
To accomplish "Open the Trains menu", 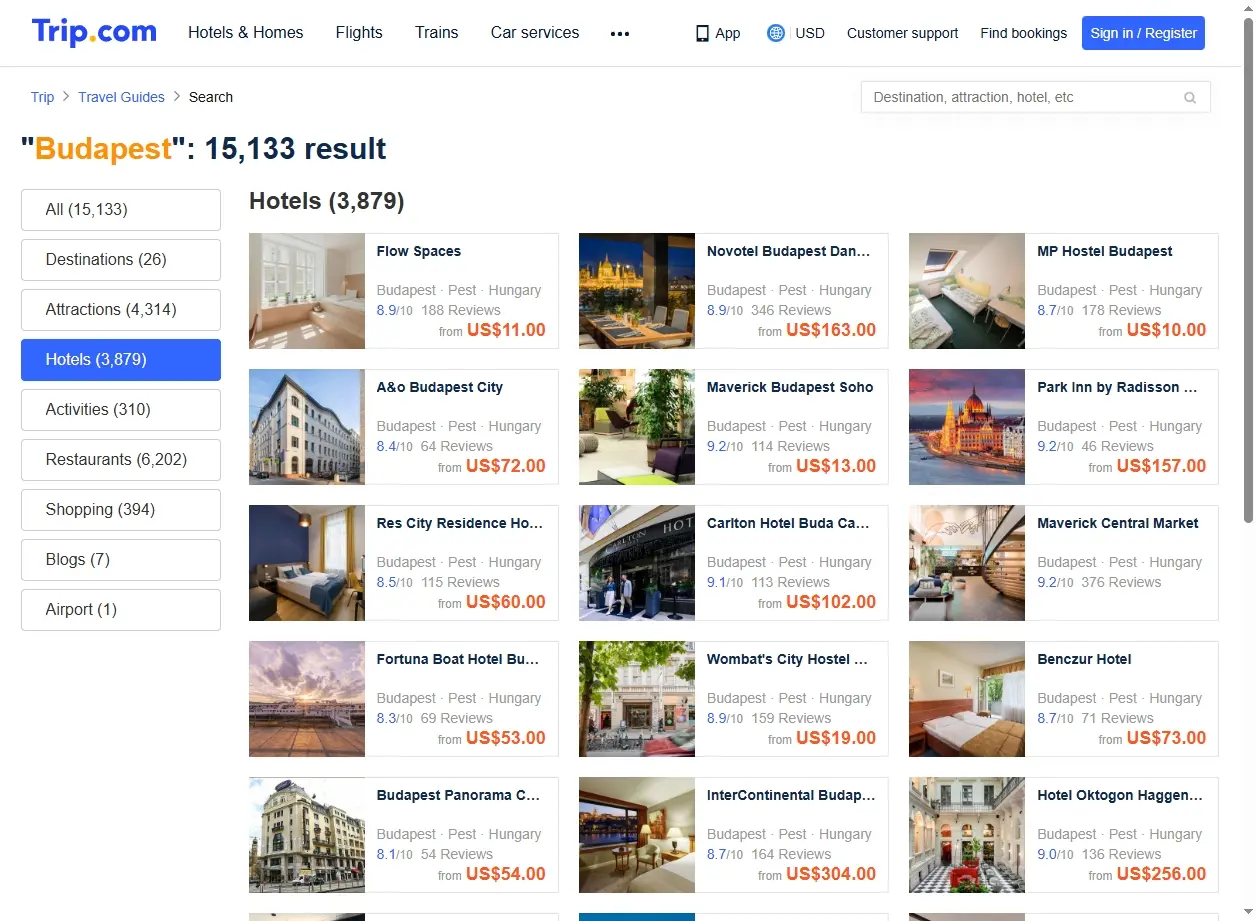I will pyautogui.click(x=437, y=33).
